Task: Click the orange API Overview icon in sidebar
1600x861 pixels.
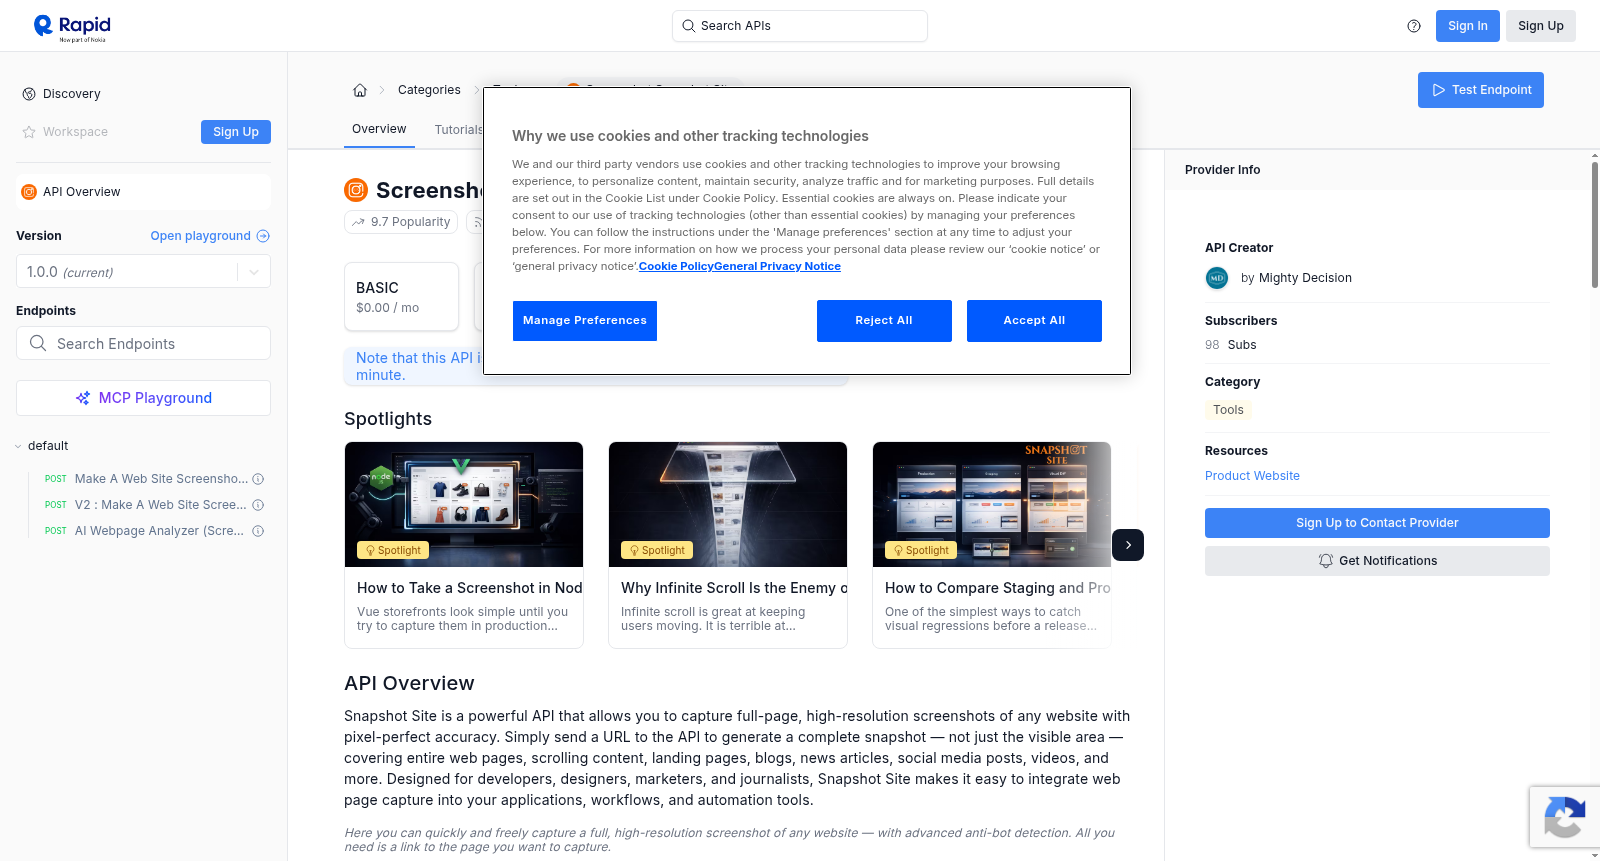Action: pos(29,192)
